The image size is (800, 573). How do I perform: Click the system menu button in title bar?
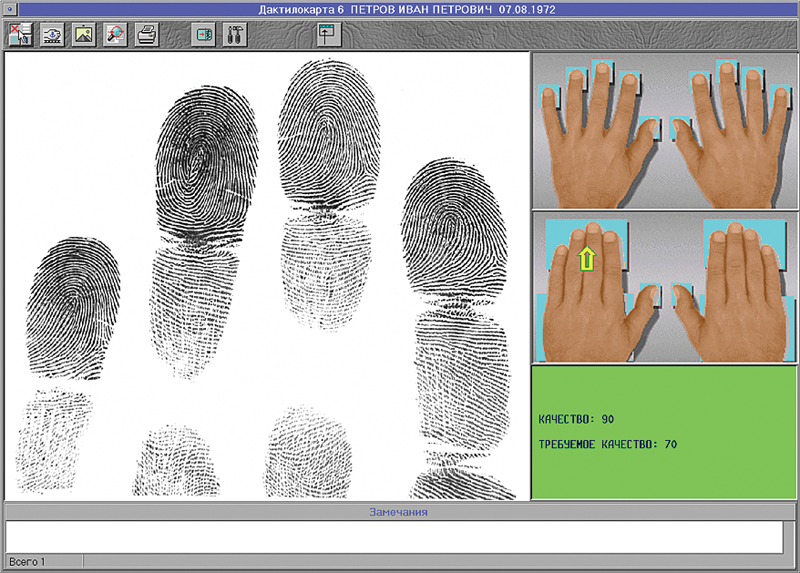[9, 9]
